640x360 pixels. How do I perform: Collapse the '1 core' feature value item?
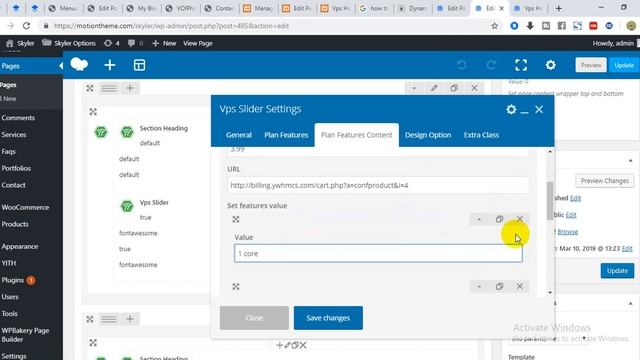[x=479, y=219]
